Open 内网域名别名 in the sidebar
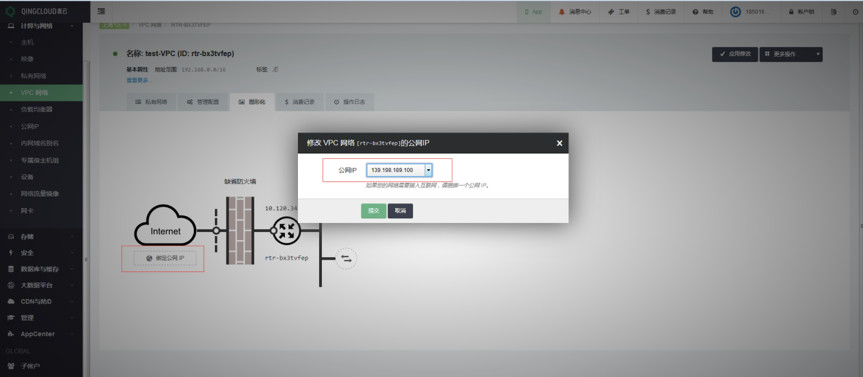 41,143
